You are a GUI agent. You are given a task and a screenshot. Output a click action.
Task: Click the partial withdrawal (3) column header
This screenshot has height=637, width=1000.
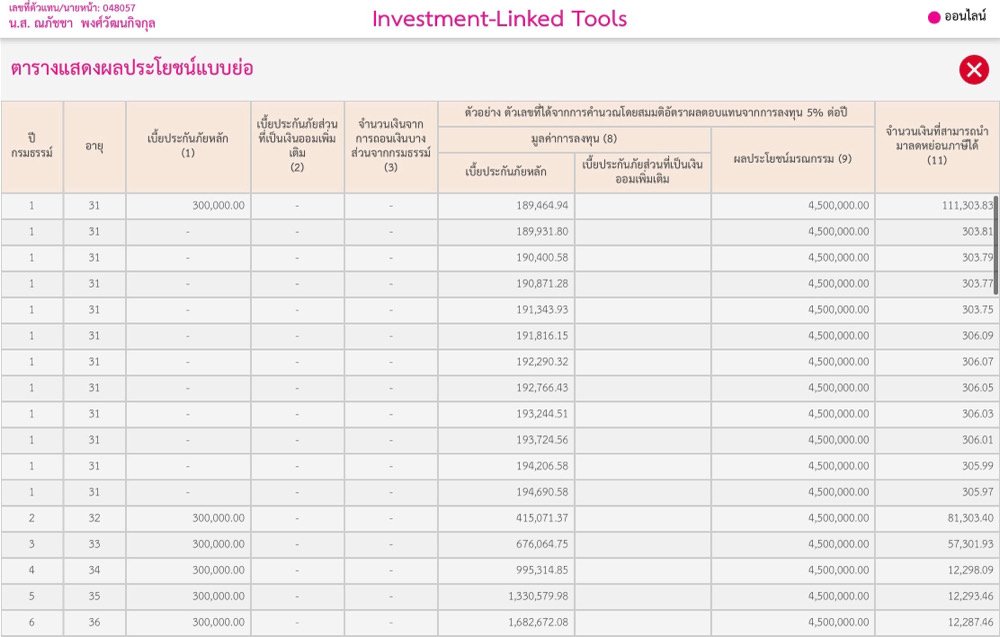(x=391, y=146)
